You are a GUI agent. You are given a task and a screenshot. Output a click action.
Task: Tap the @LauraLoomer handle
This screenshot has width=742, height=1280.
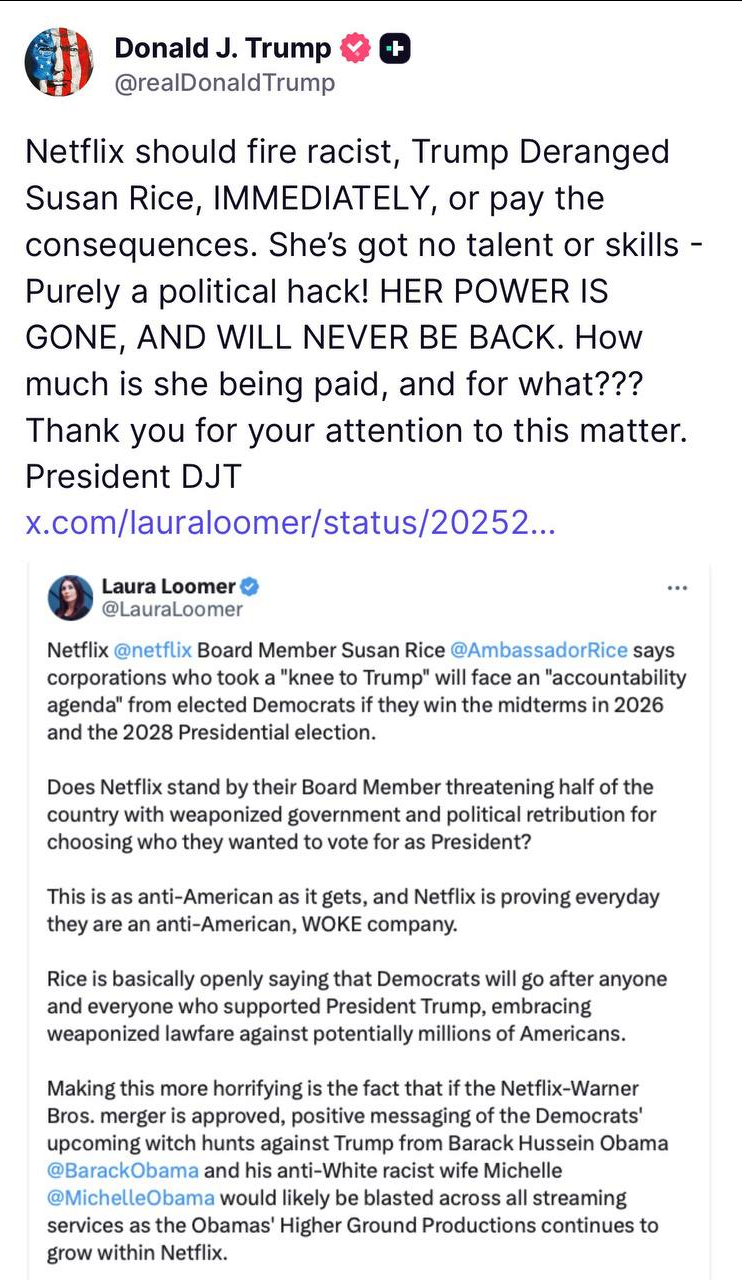click(x=171, y=609)
